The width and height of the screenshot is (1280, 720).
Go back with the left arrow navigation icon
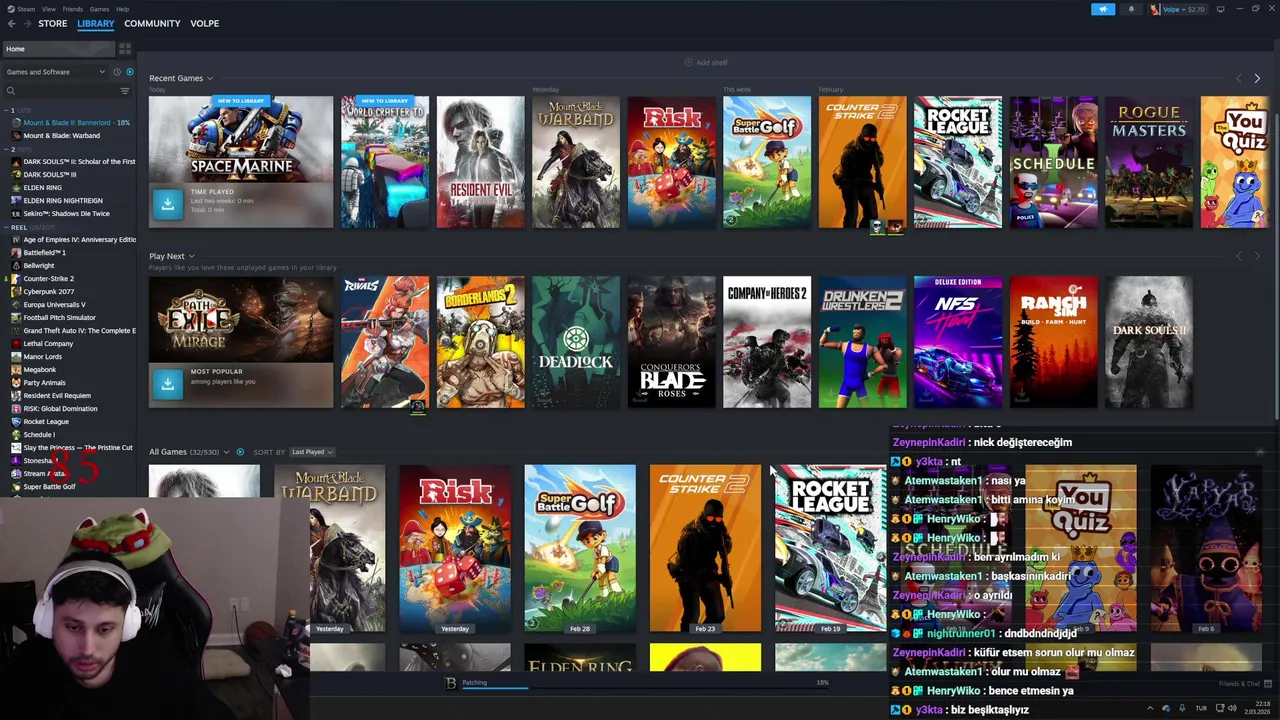pos(12,23)
